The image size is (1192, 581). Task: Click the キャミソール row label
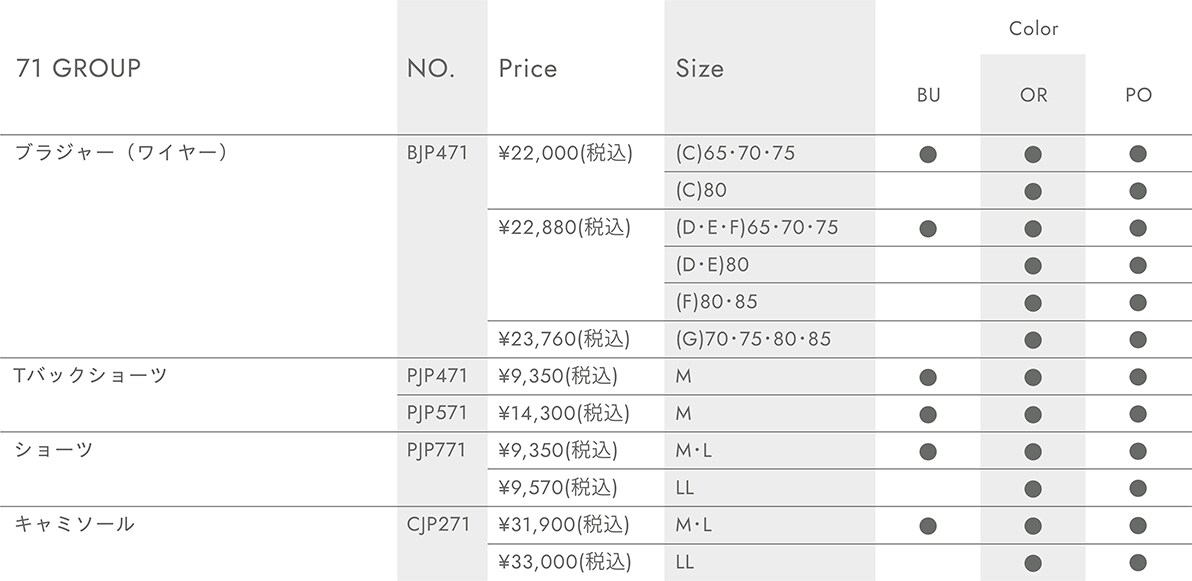point(74,524)
